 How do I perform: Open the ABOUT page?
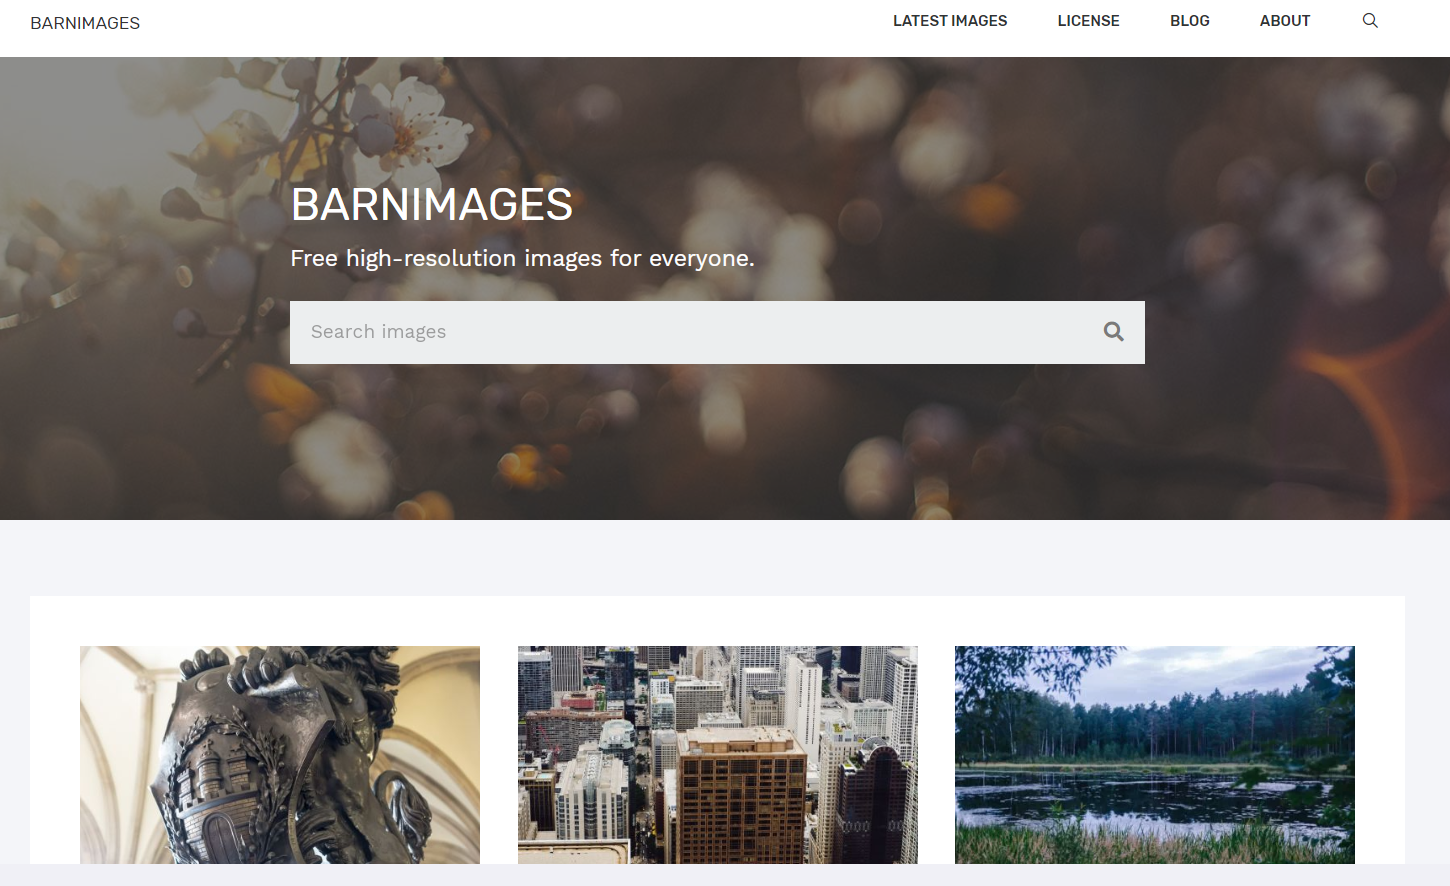click(x=1284, y=20)
